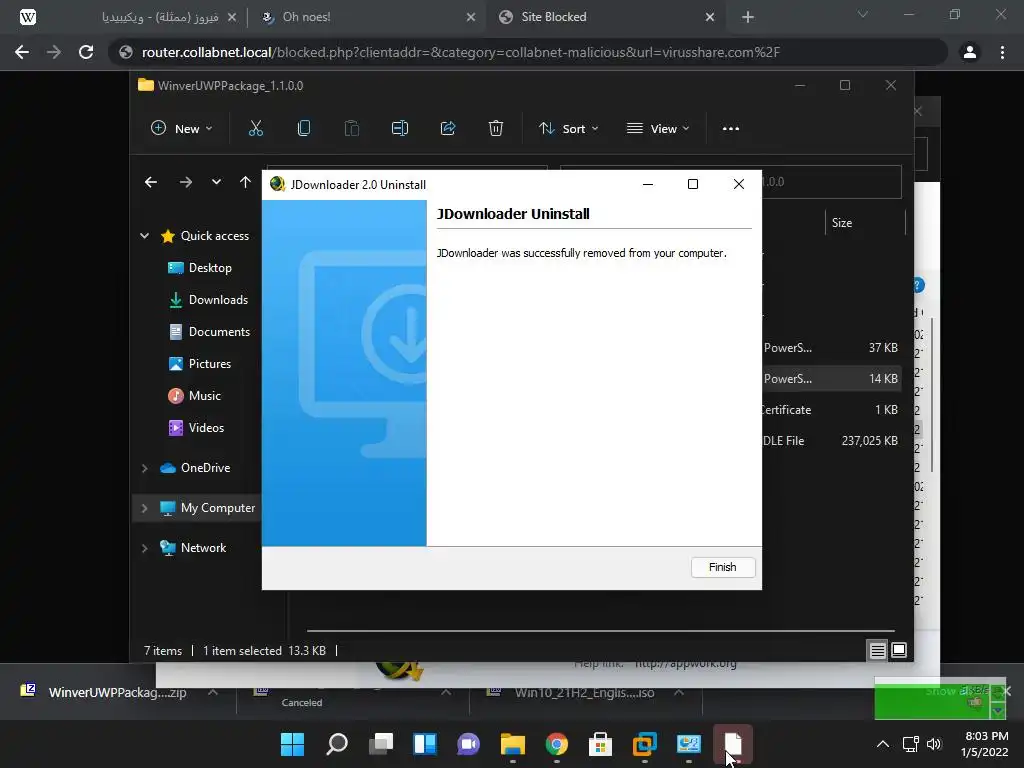Open the clock showing 8:03 PM
Screen dimensions: 1024x768
(x=984, y=744)
